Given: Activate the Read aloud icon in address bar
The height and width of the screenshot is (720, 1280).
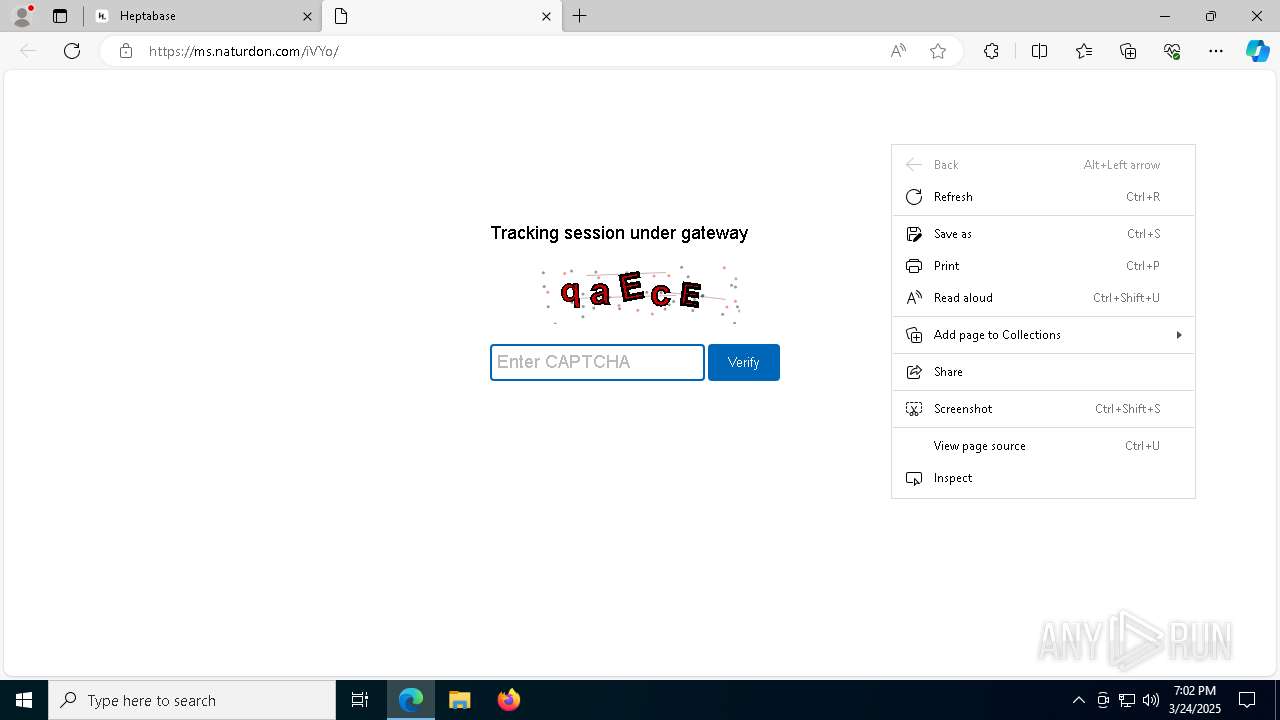Looking at the screenshot, I should [898, 51].
